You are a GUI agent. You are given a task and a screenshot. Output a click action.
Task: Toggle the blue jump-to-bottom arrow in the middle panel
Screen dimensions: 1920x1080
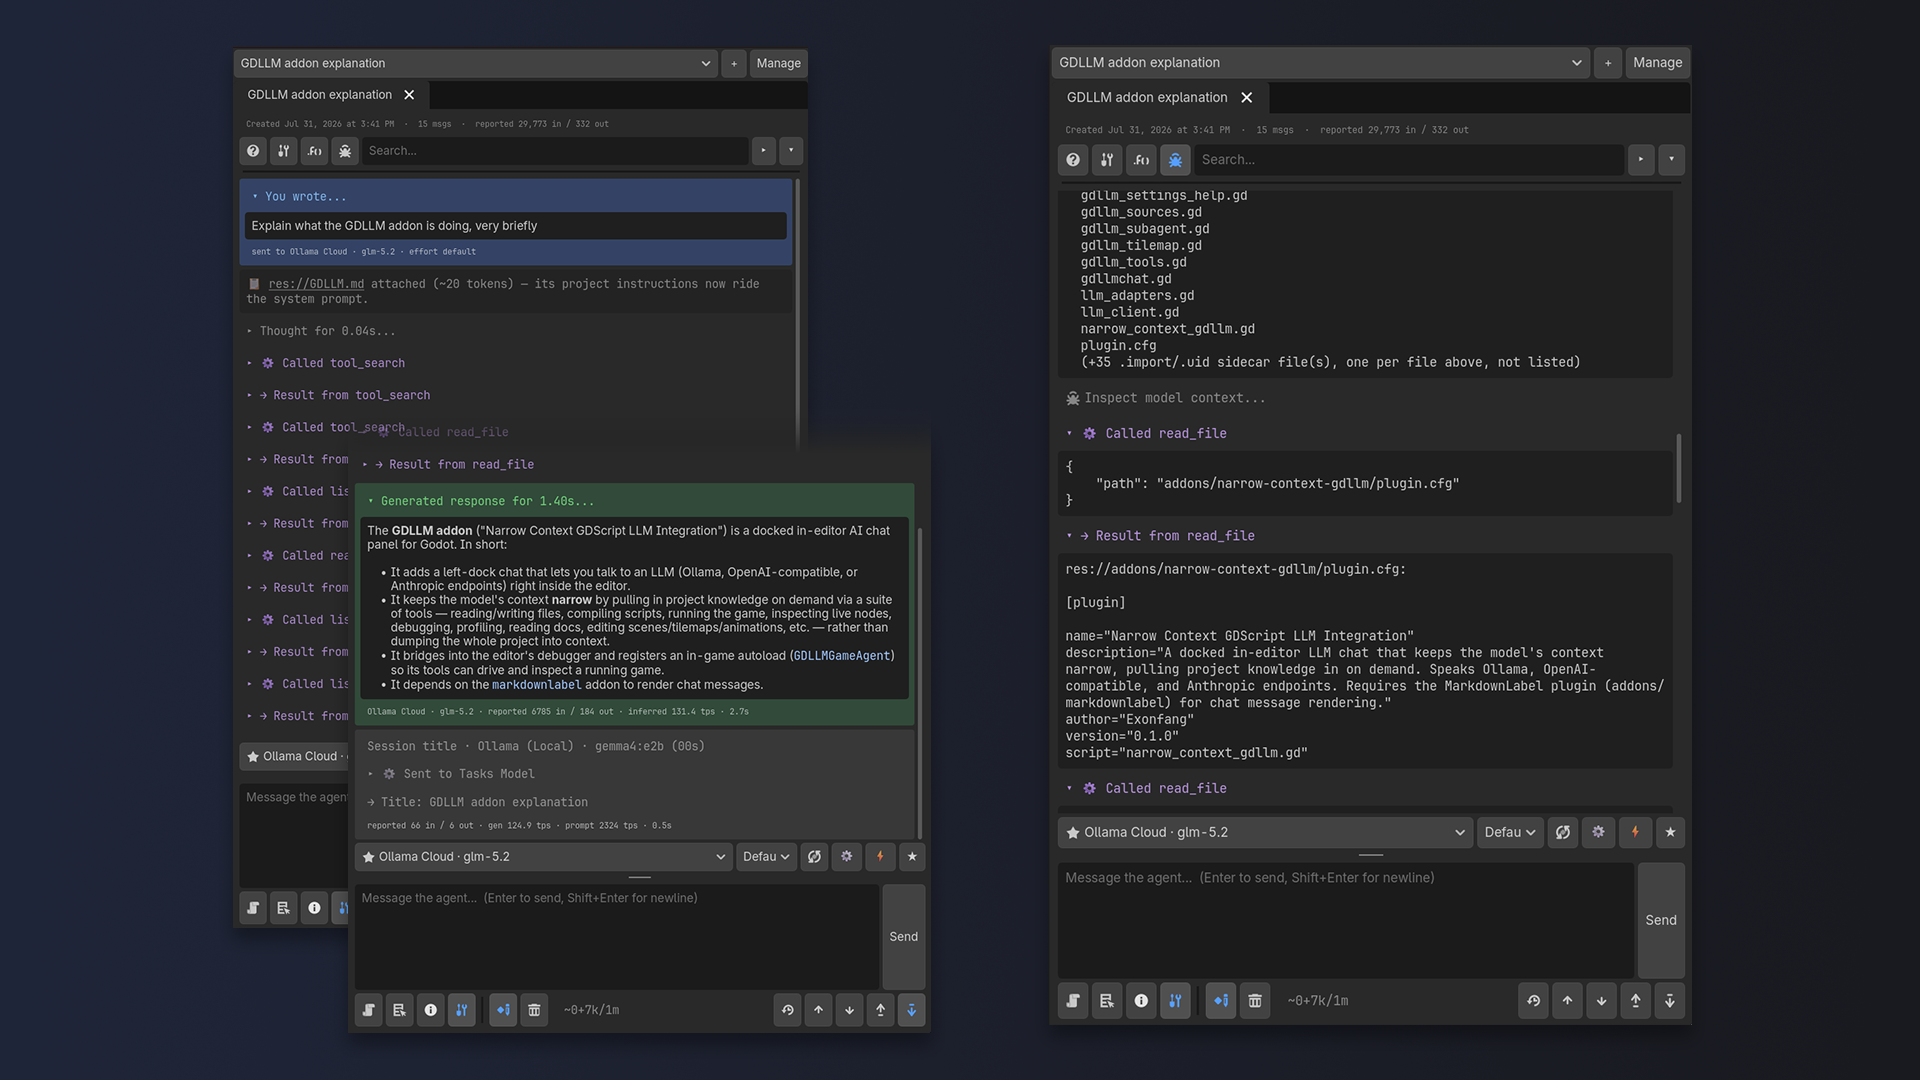[912, 1010]
